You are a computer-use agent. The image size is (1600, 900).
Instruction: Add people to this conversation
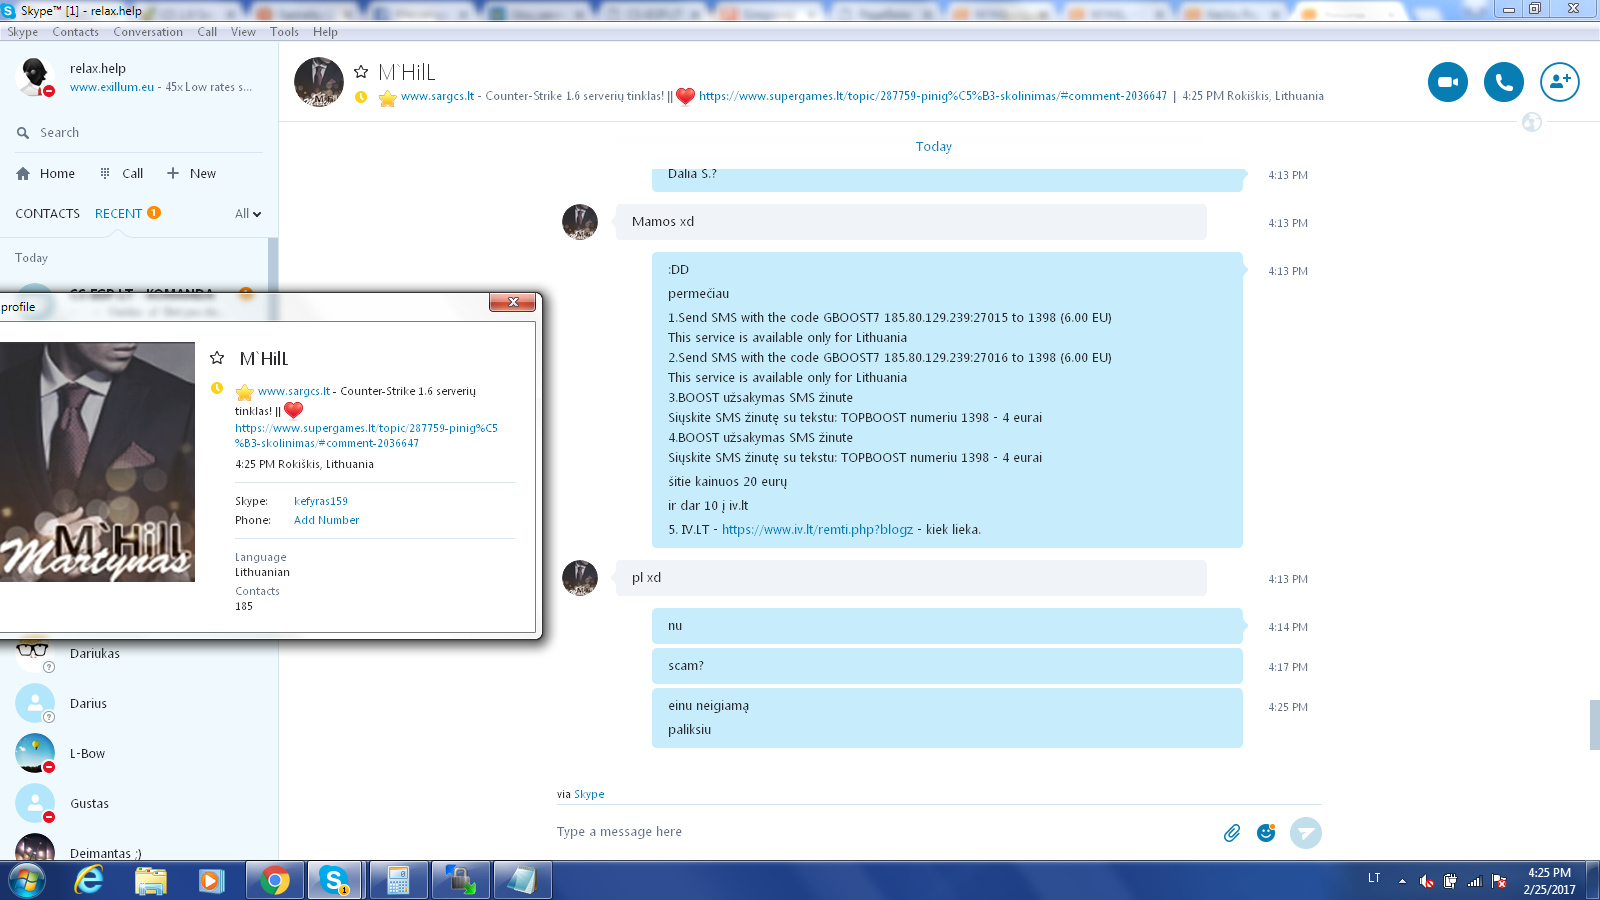[1559, 82]
